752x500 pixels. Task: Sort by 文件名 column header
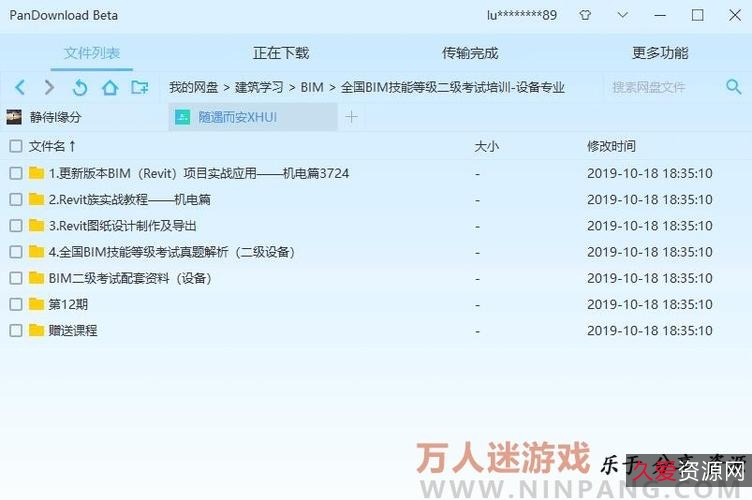coord(52,146)
